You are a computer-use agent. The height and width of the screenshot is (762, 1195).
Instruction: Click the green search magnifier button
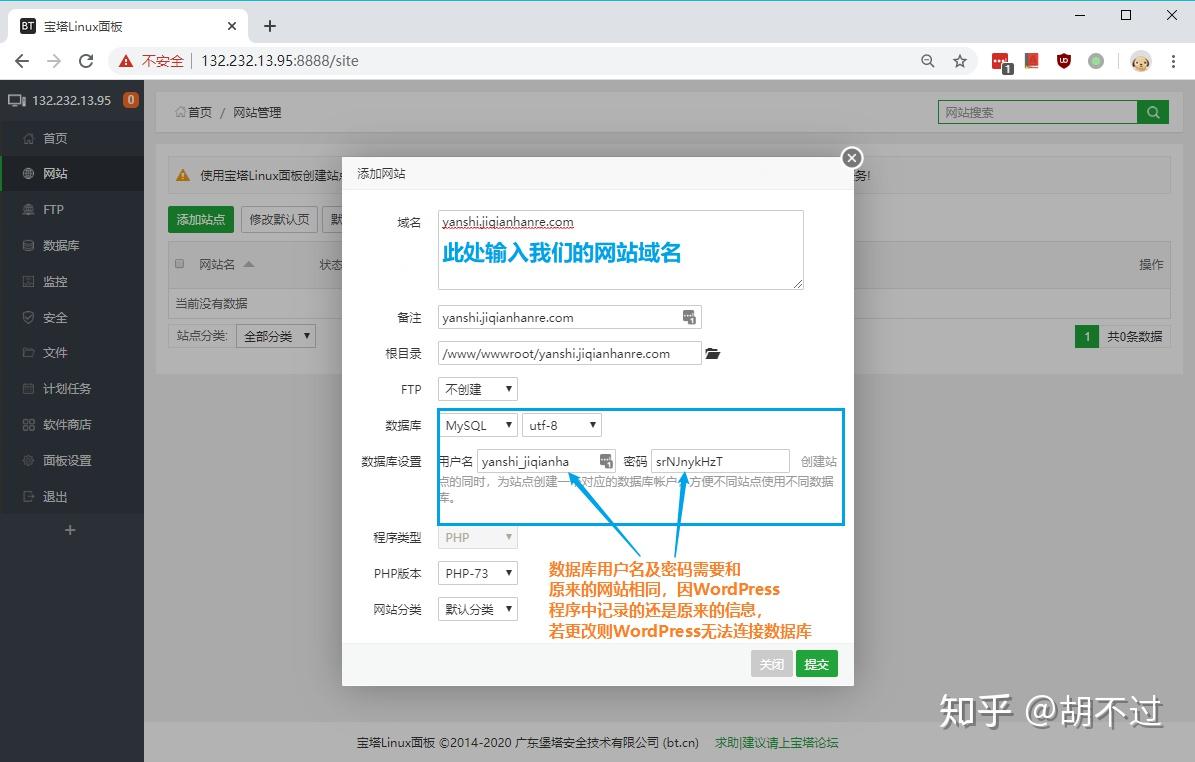(1153, 112)
